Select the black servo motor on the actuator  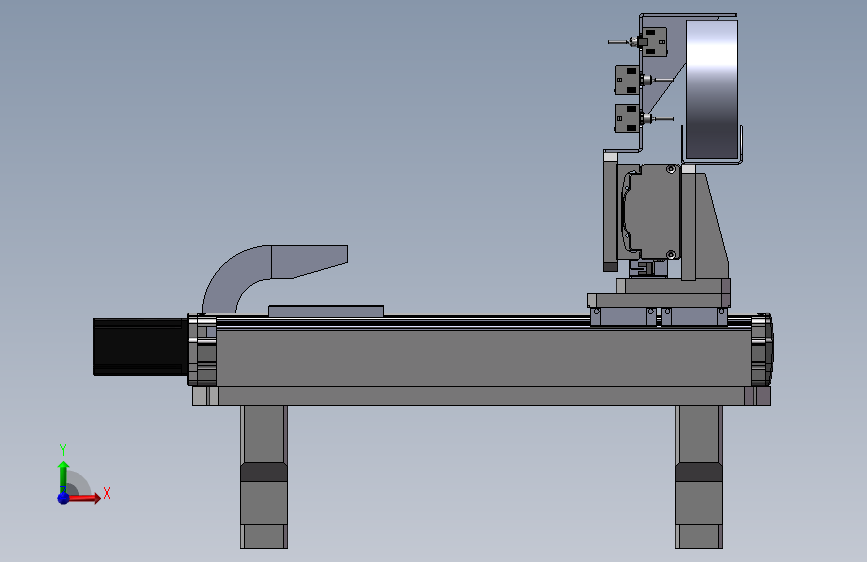pyautogui.click(x=140, y=347)
